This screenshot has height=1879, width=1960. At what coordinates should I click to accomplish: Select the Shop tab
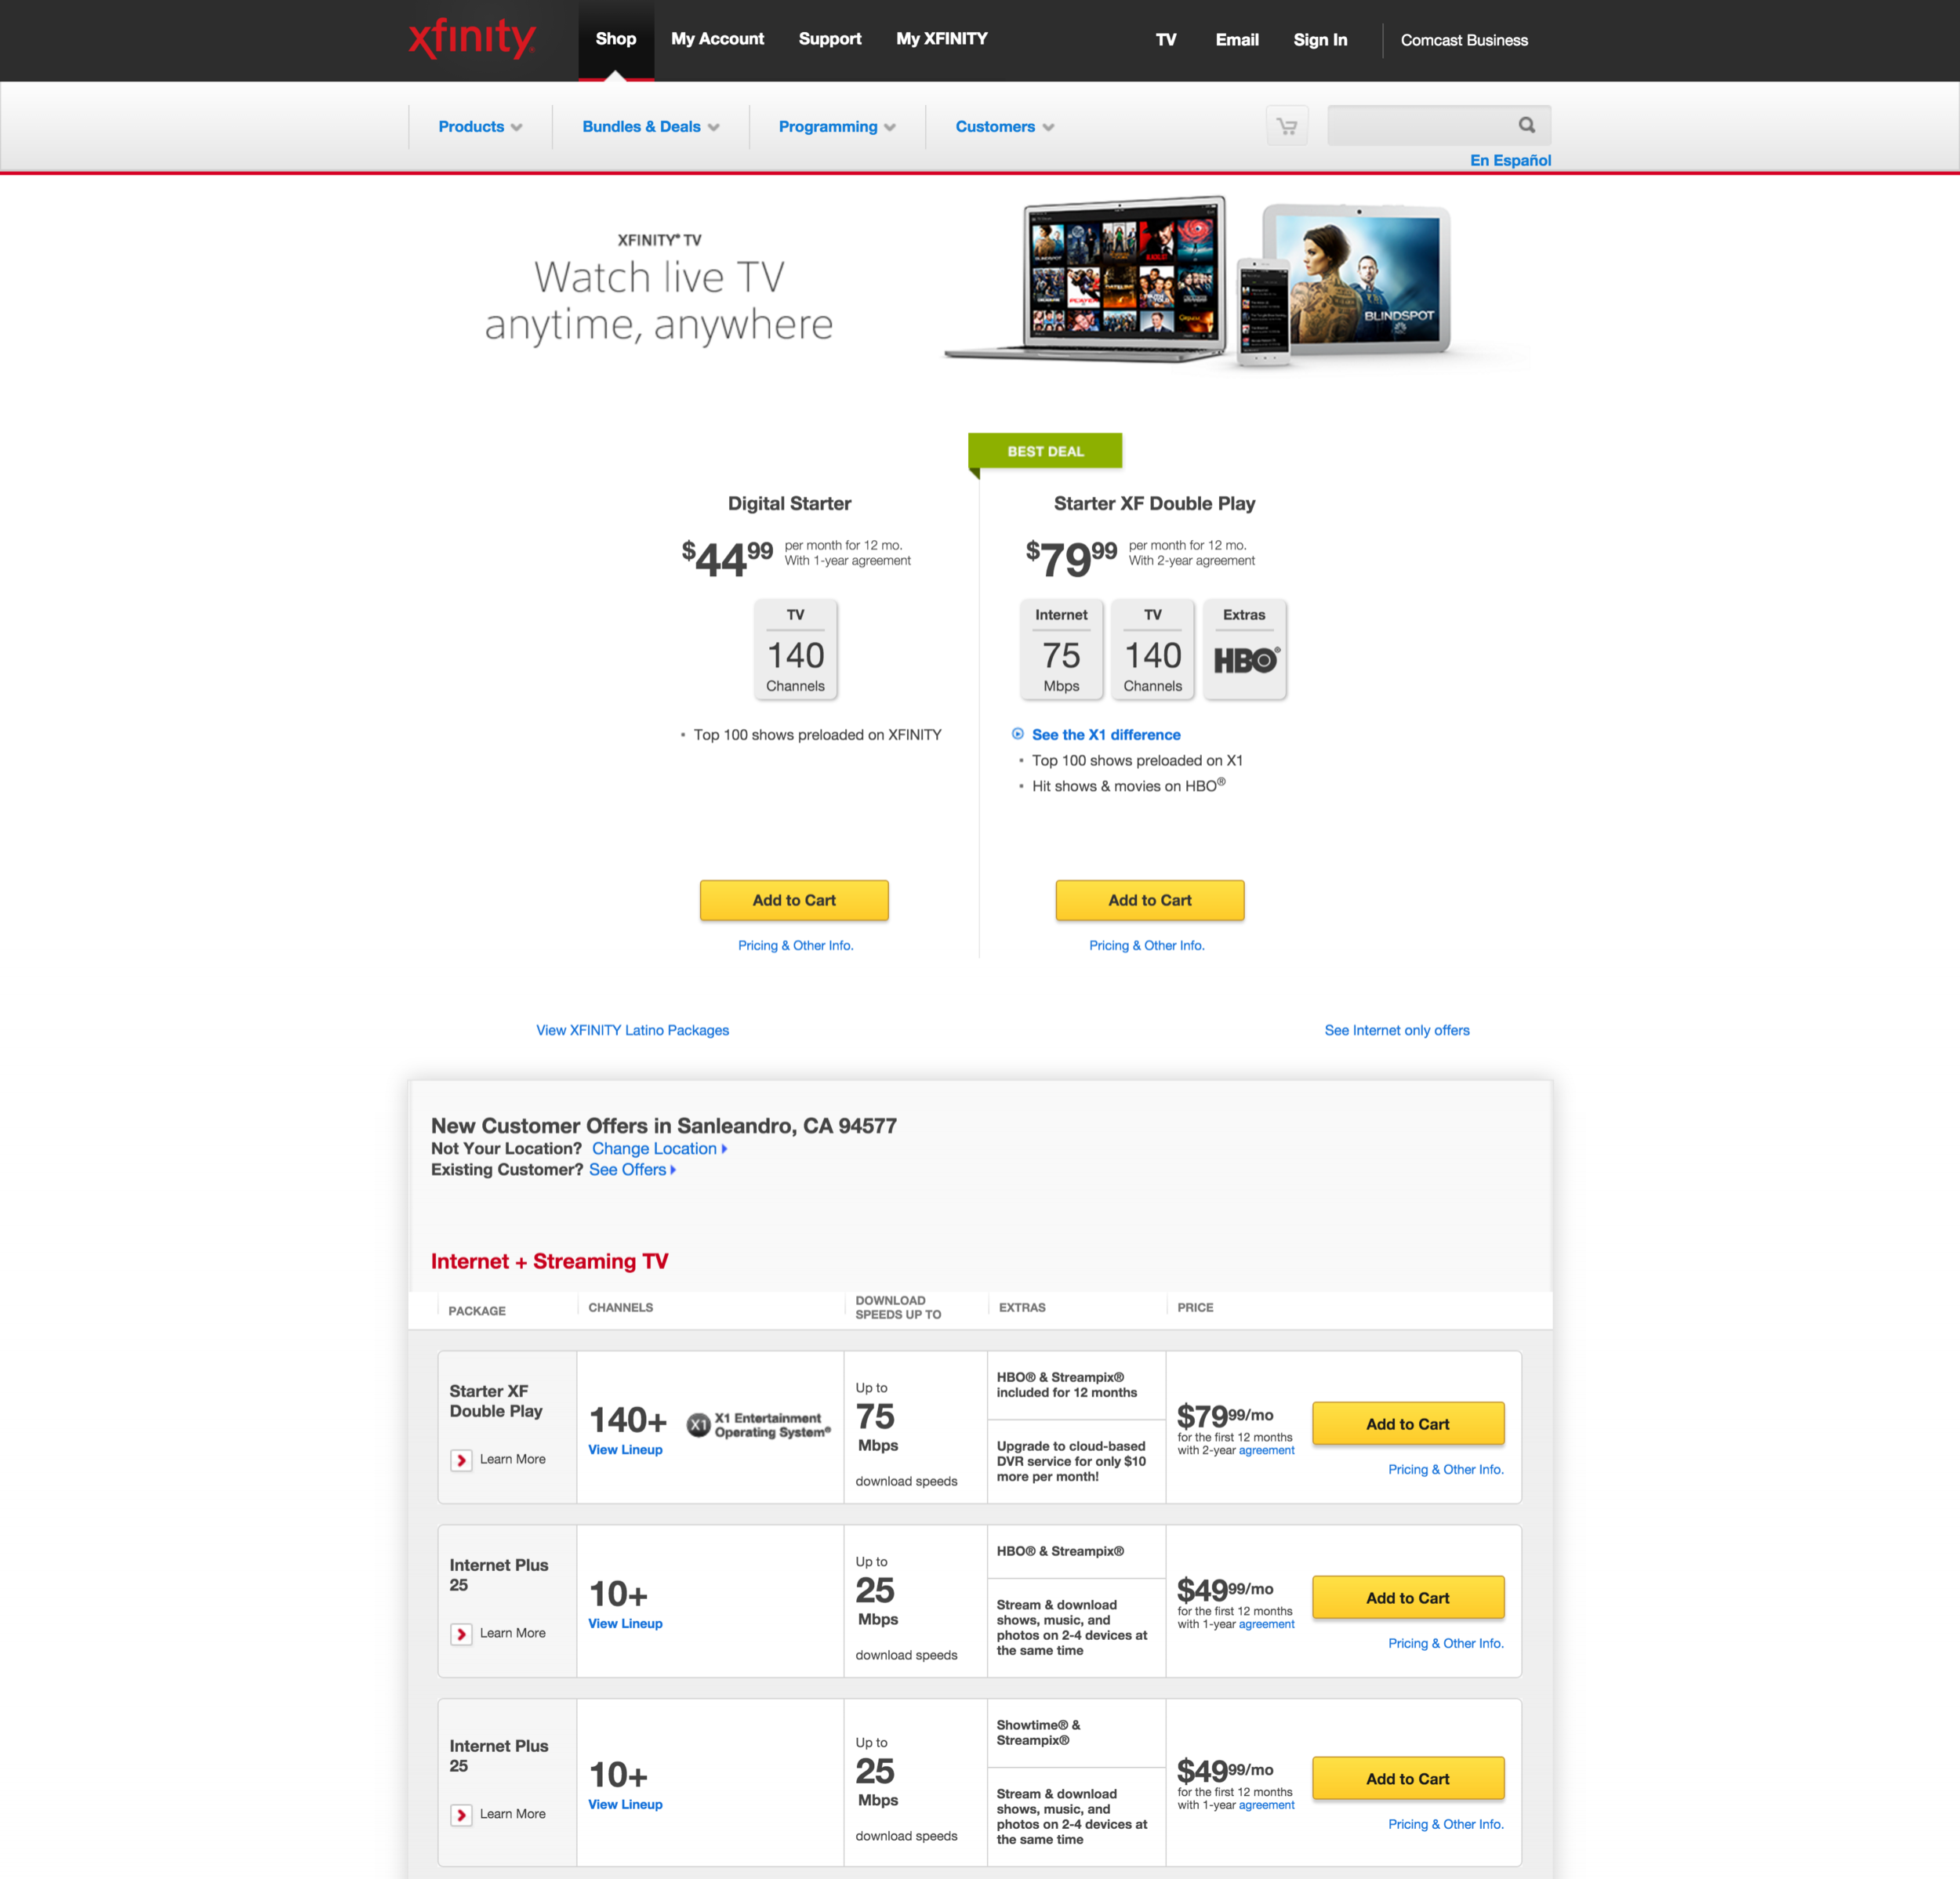coord(616,39)
